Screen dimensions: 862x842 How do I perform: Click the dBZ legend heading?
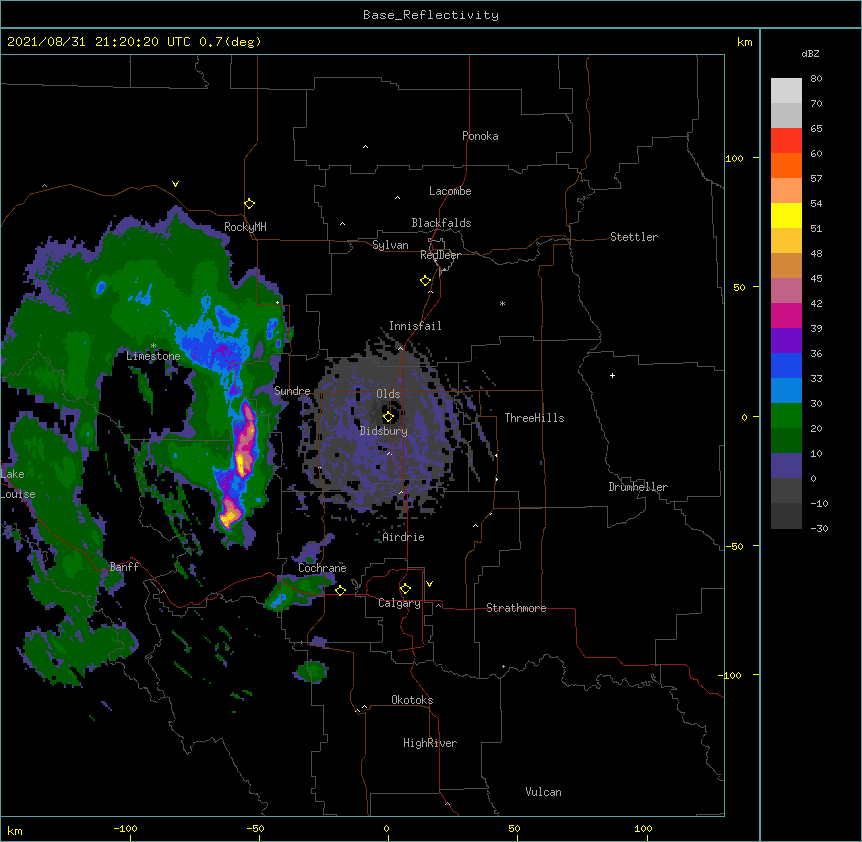point(810,54)
